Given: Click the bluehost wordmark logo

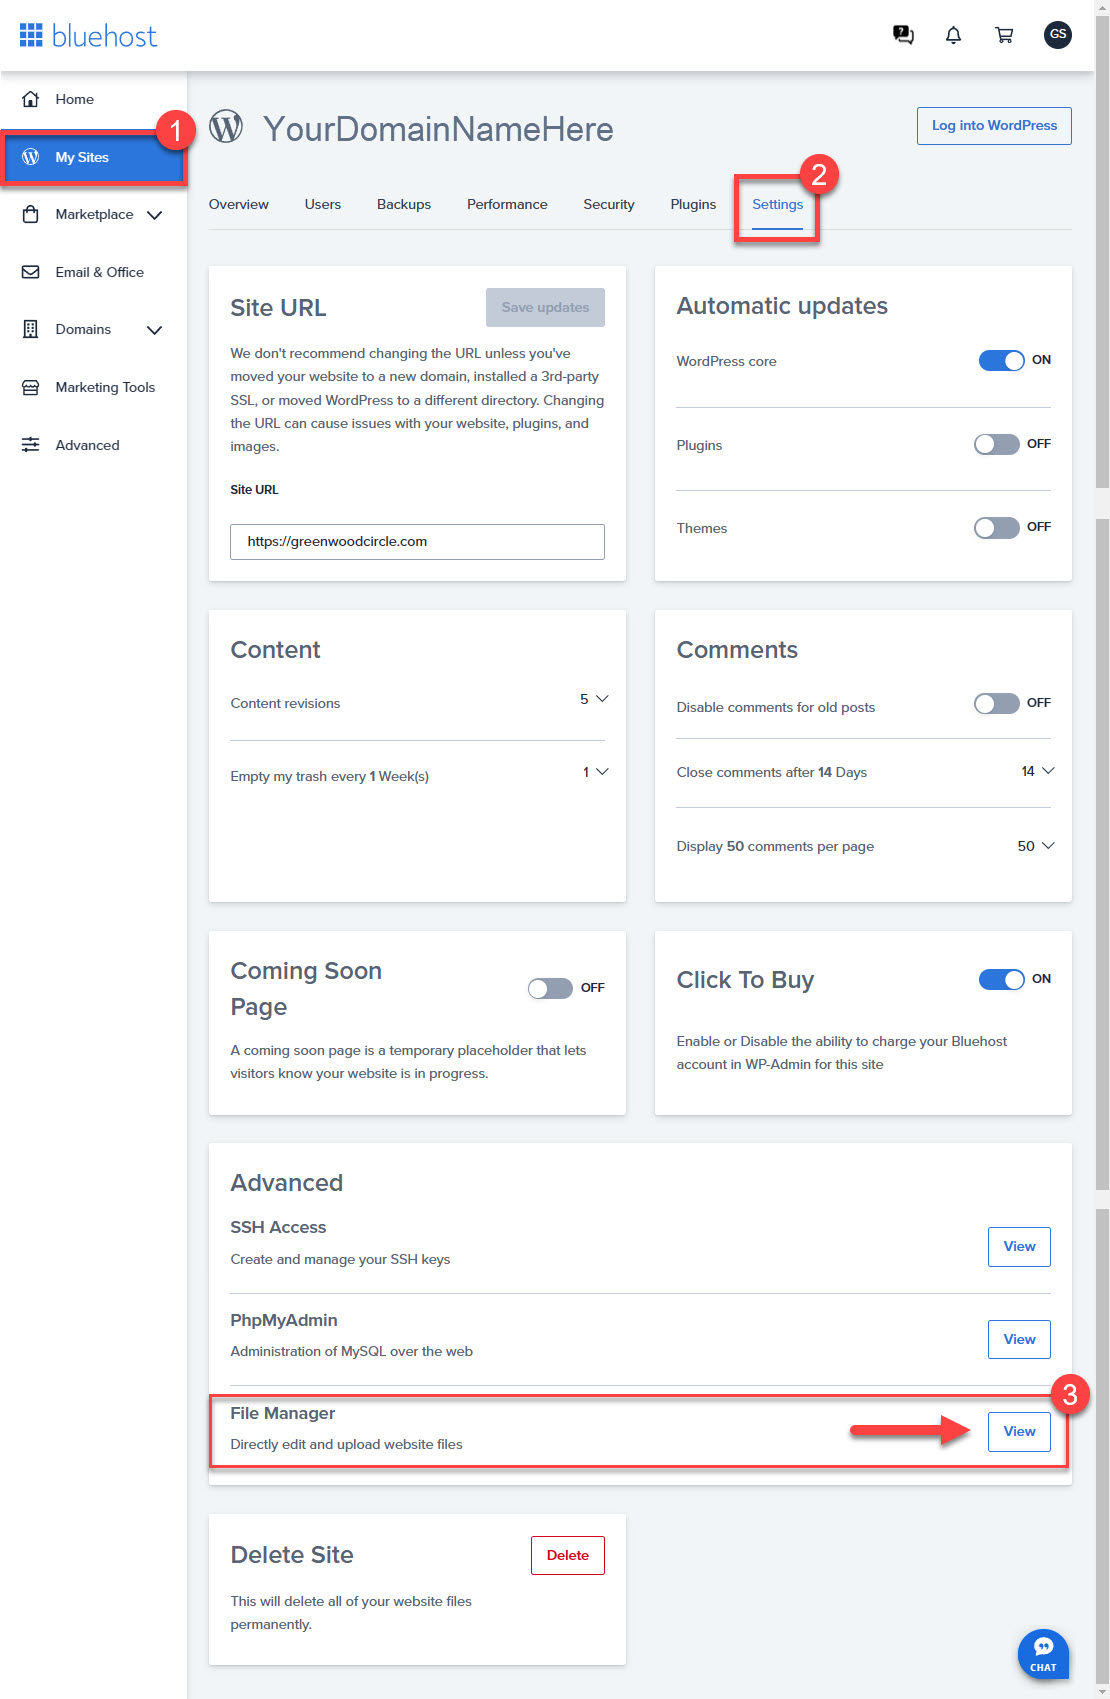Looking at the screenshot, I should (104, 37).
